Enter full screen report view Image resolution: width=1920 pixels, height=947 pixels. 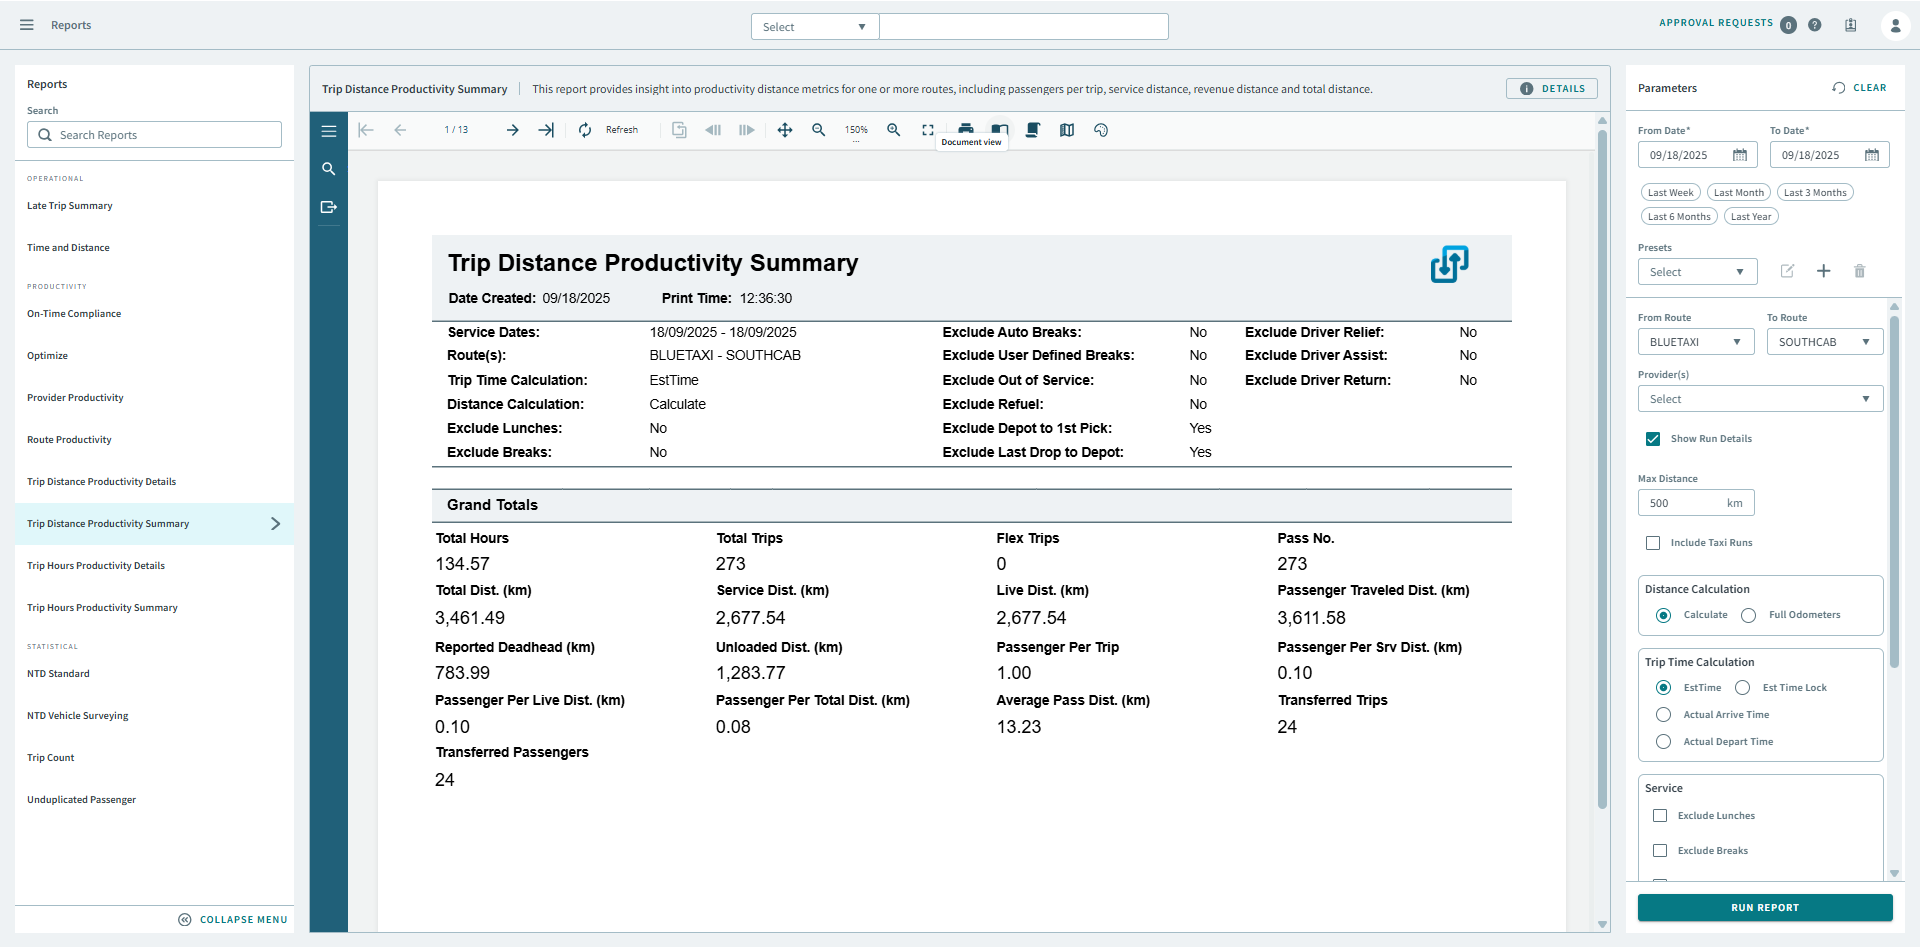[928, 129]
